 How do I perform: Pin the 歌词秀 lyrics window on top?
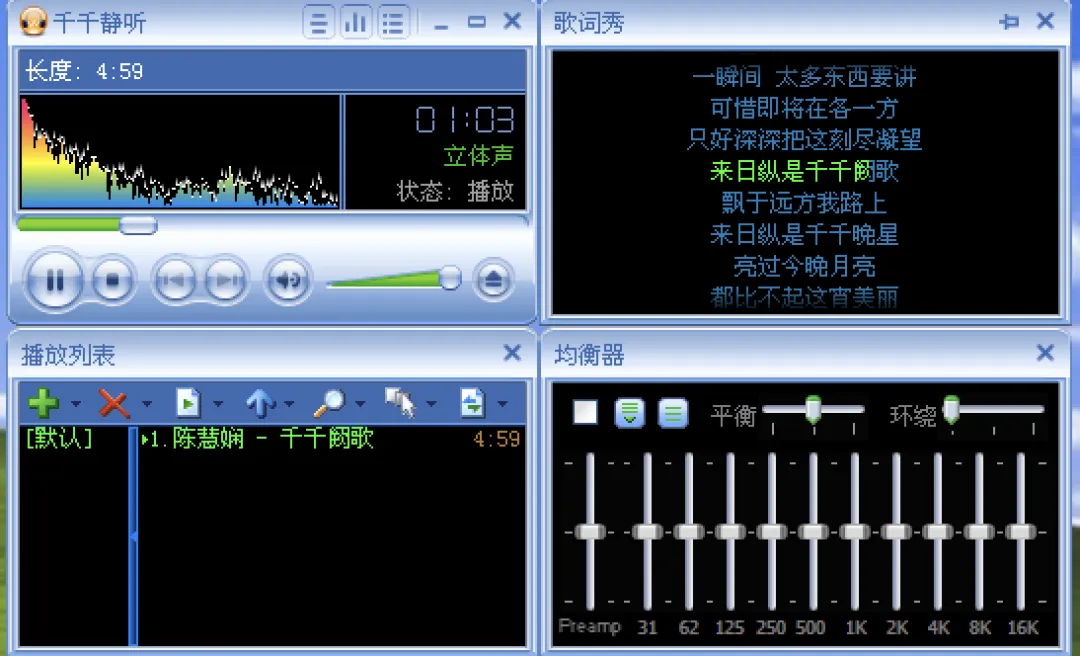point(1009,21)
